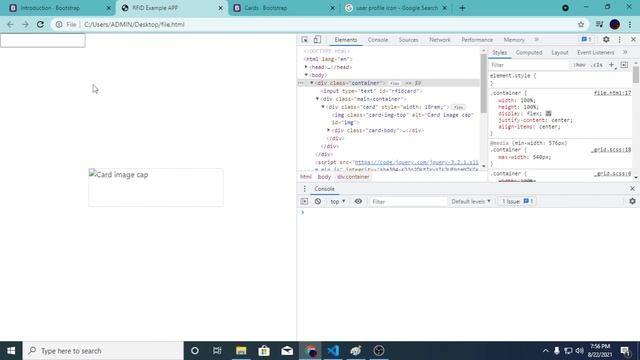Clear the console
The image size is (640, 360).
click(x=318, y=201)
